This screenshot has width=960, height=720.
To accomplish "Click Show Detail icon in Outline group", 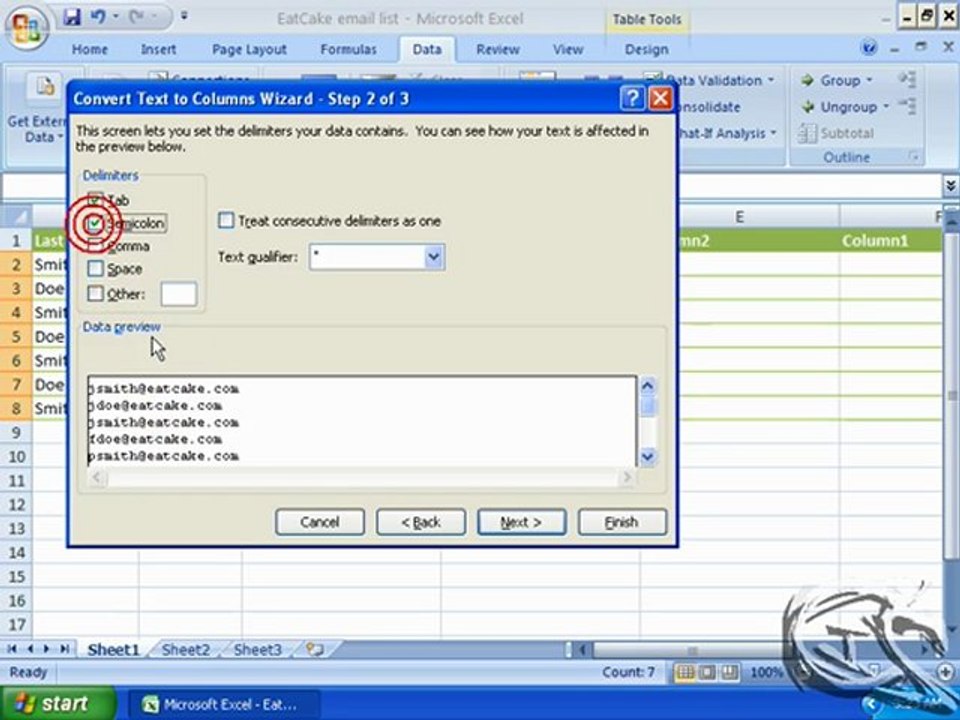I will pyautogui.click(x=907, y=79).
